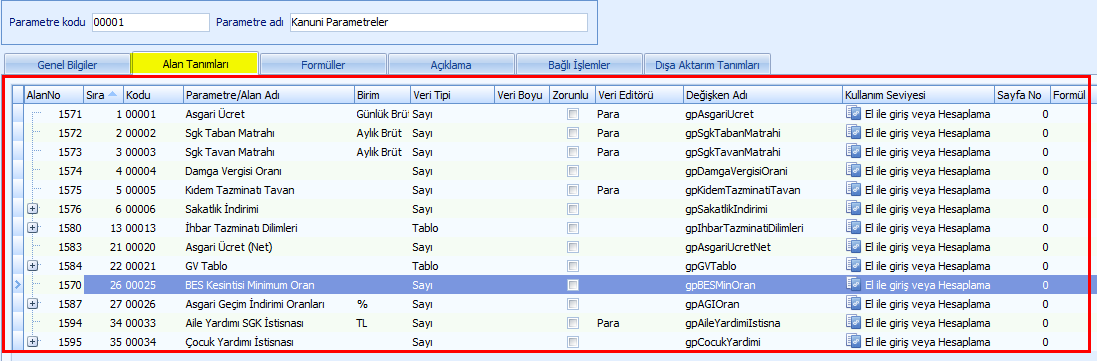Click usage level icon in Asgari Ücret (Net) row
This screenshot has height=361, width=1097.
click(853, 246)
